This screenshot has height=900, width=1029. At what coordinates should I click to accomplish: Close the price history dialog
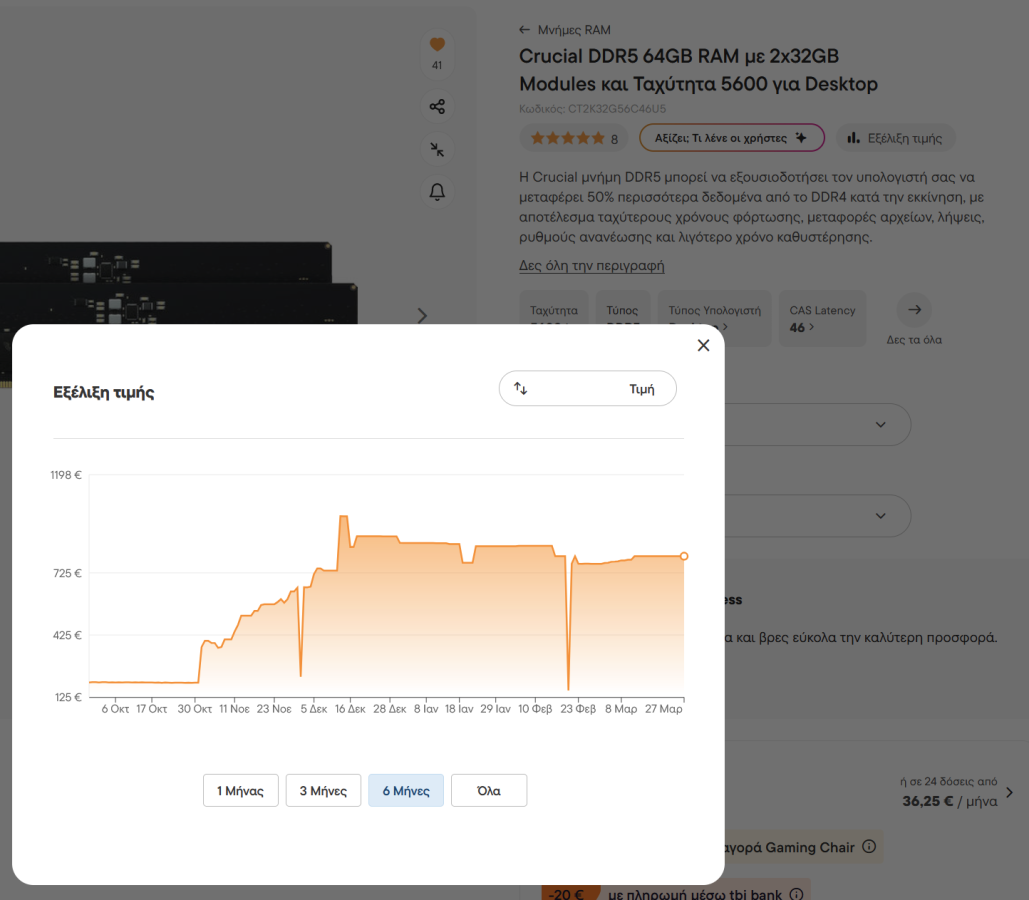tap(703, 345)
